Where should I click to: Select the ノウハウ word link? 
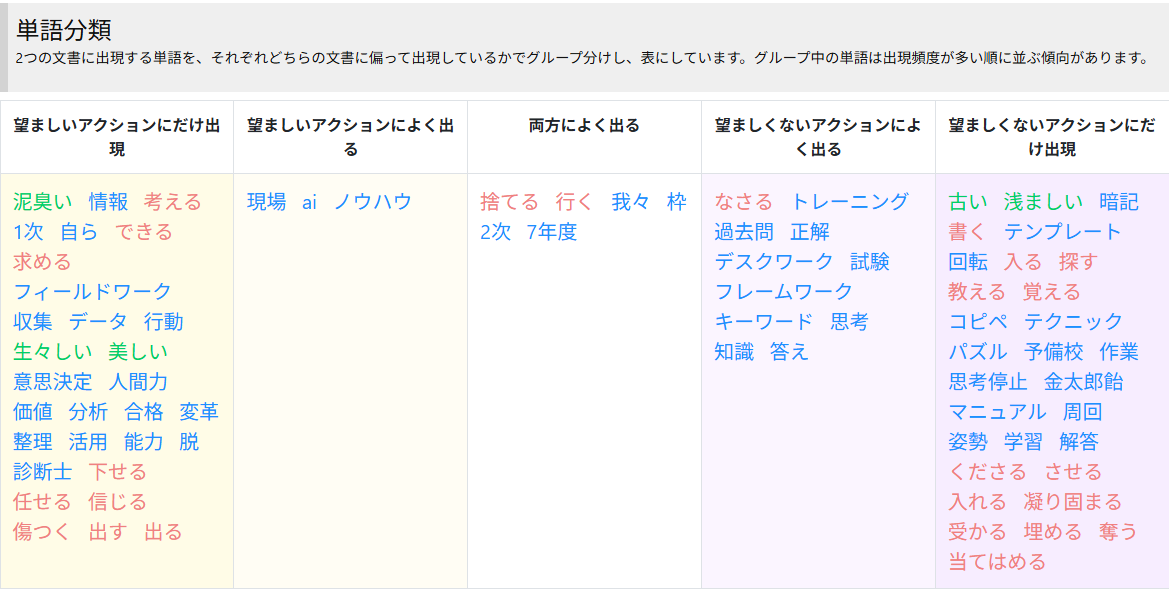pyautogui.click(x=372, y=202)
